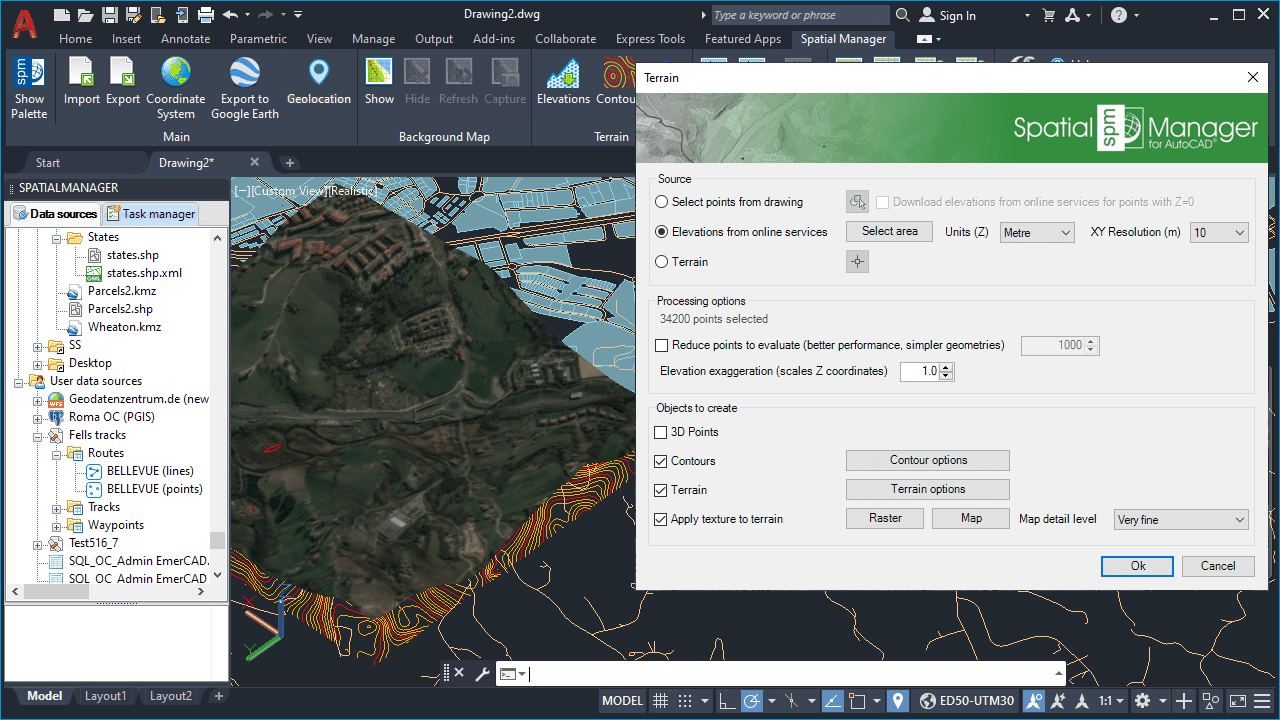Screen dimensions: 1280x720
Task: Select the 'Select points from drawing' radio button
Action: [661, 202]
